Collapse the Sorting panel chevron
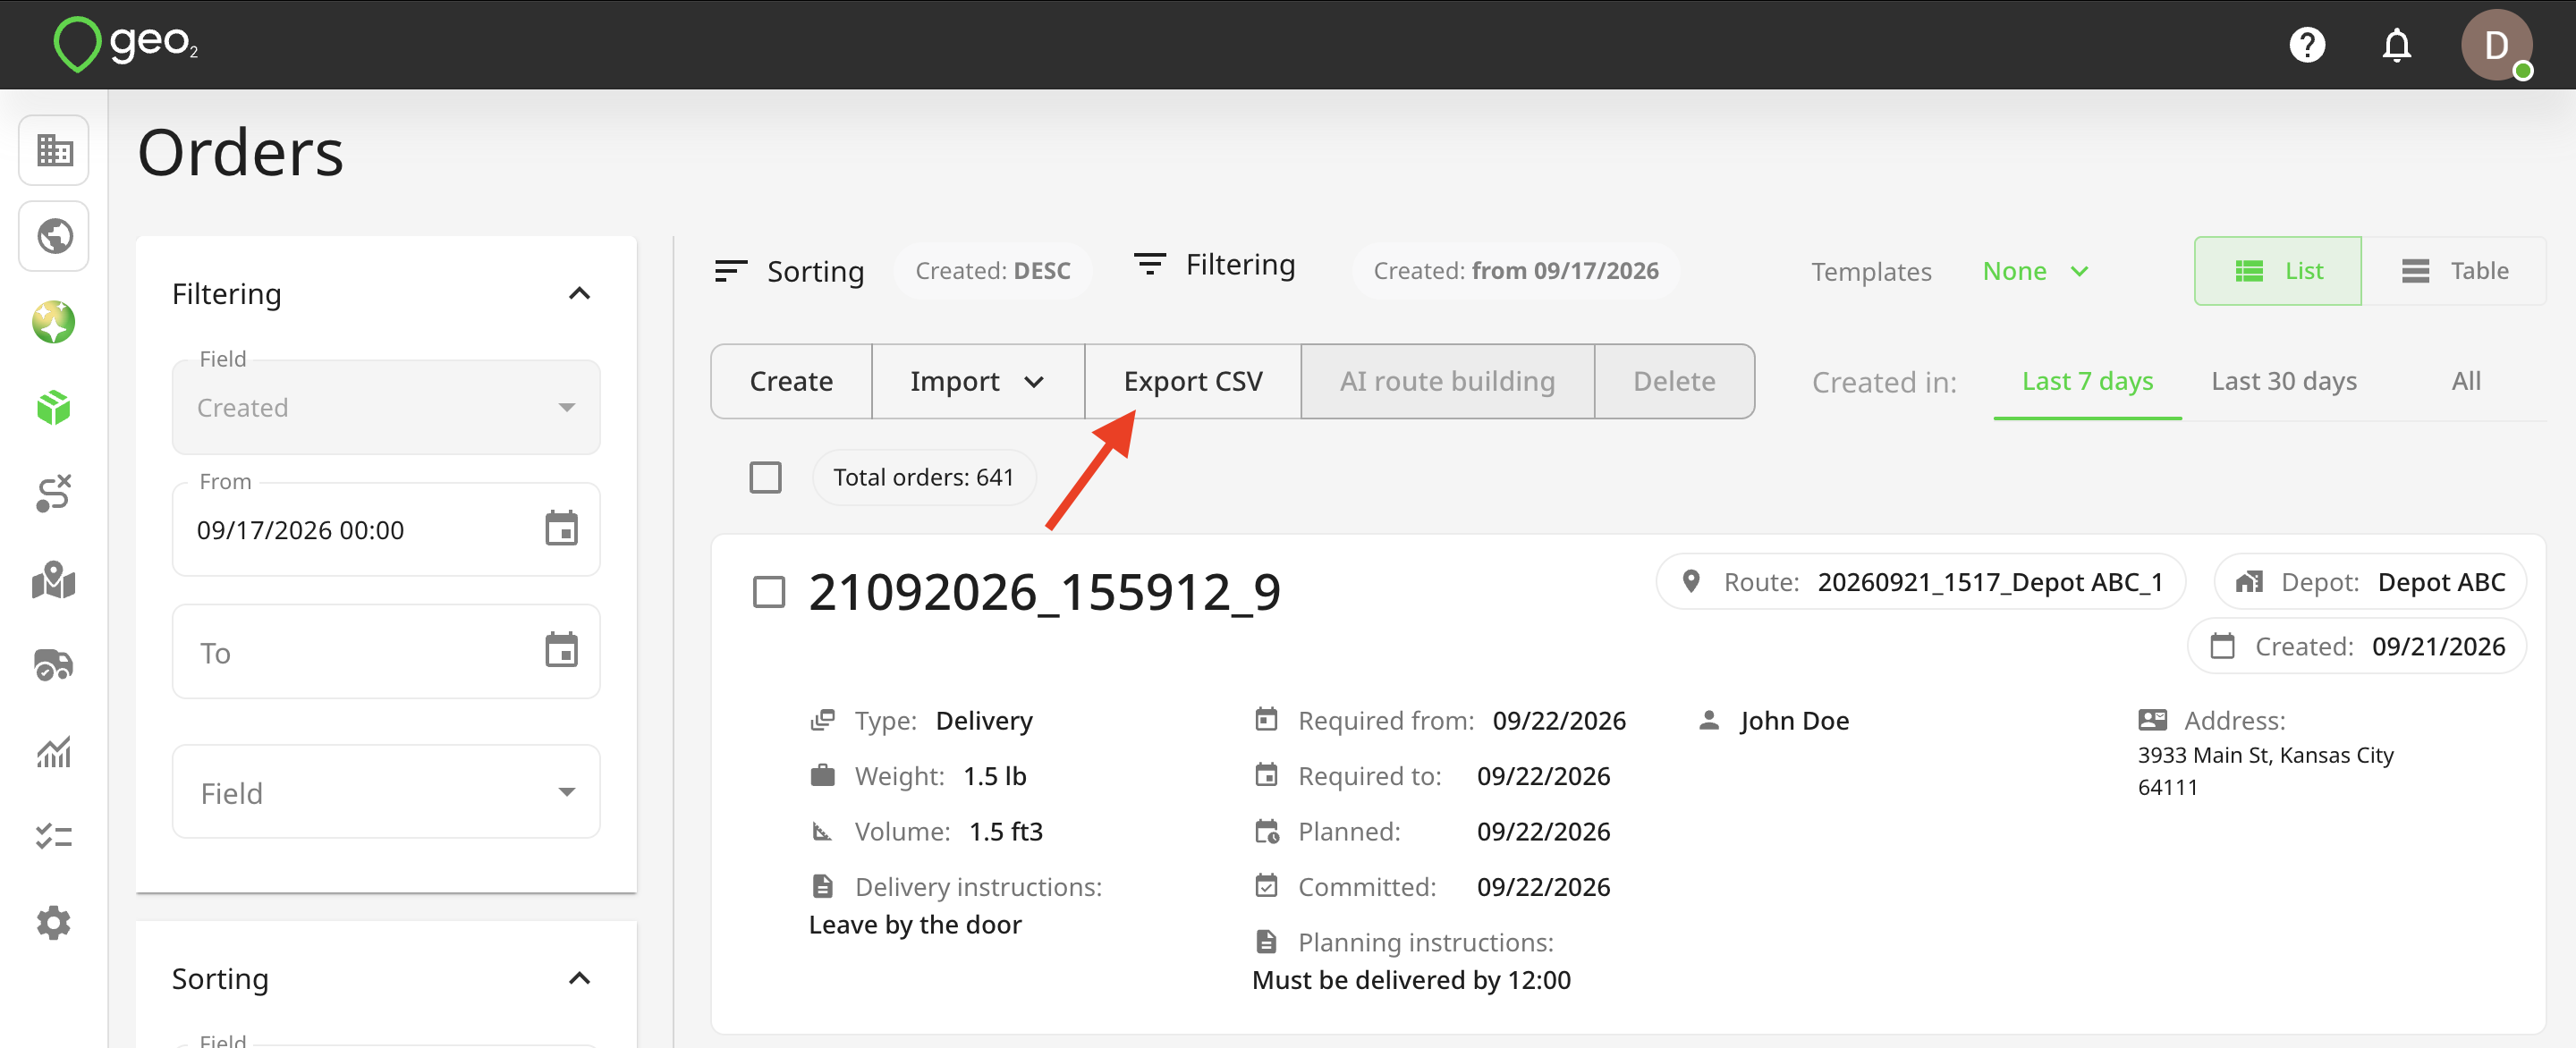Image resolution: width=2576 pixels, height=1048 pixels. tap(579, 978)
